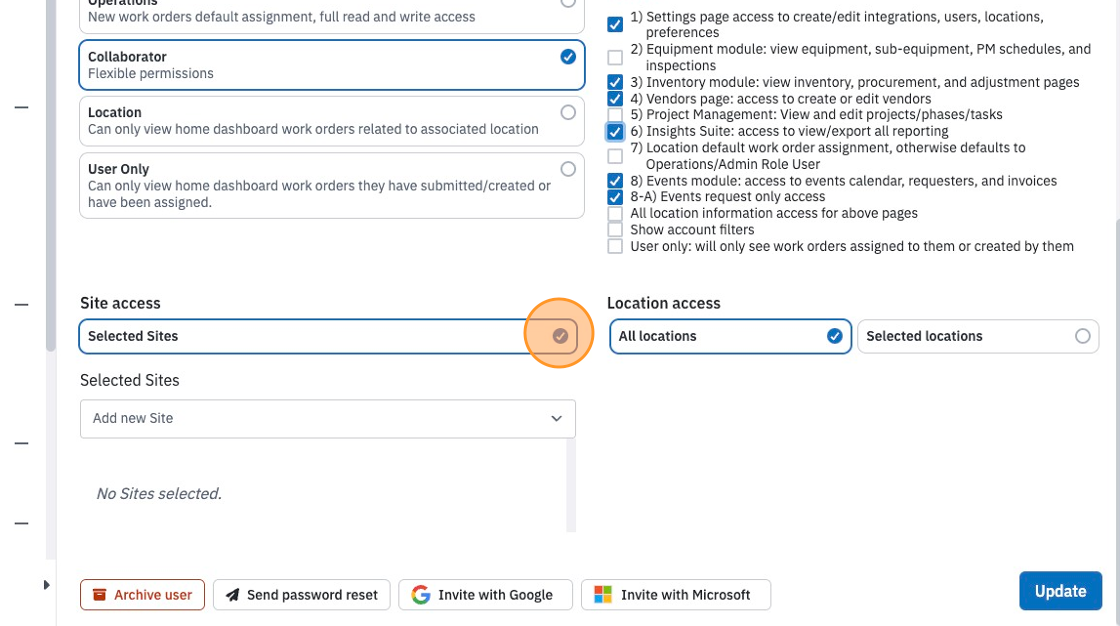The width and height of the screenshot is (1120, 626).
Task: Expand site list with chevron arrow
Action: (556, 419)
